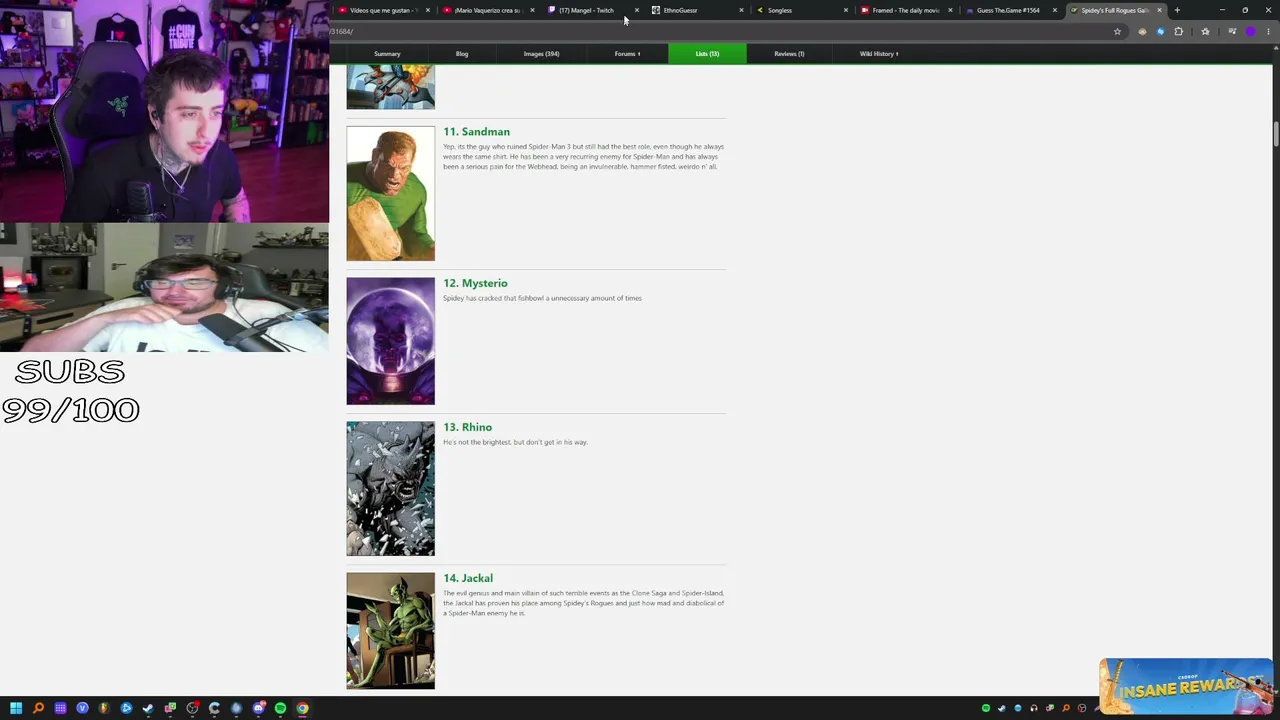
Task: Open the Summary section of the wiki
Action: click(387, 54)
